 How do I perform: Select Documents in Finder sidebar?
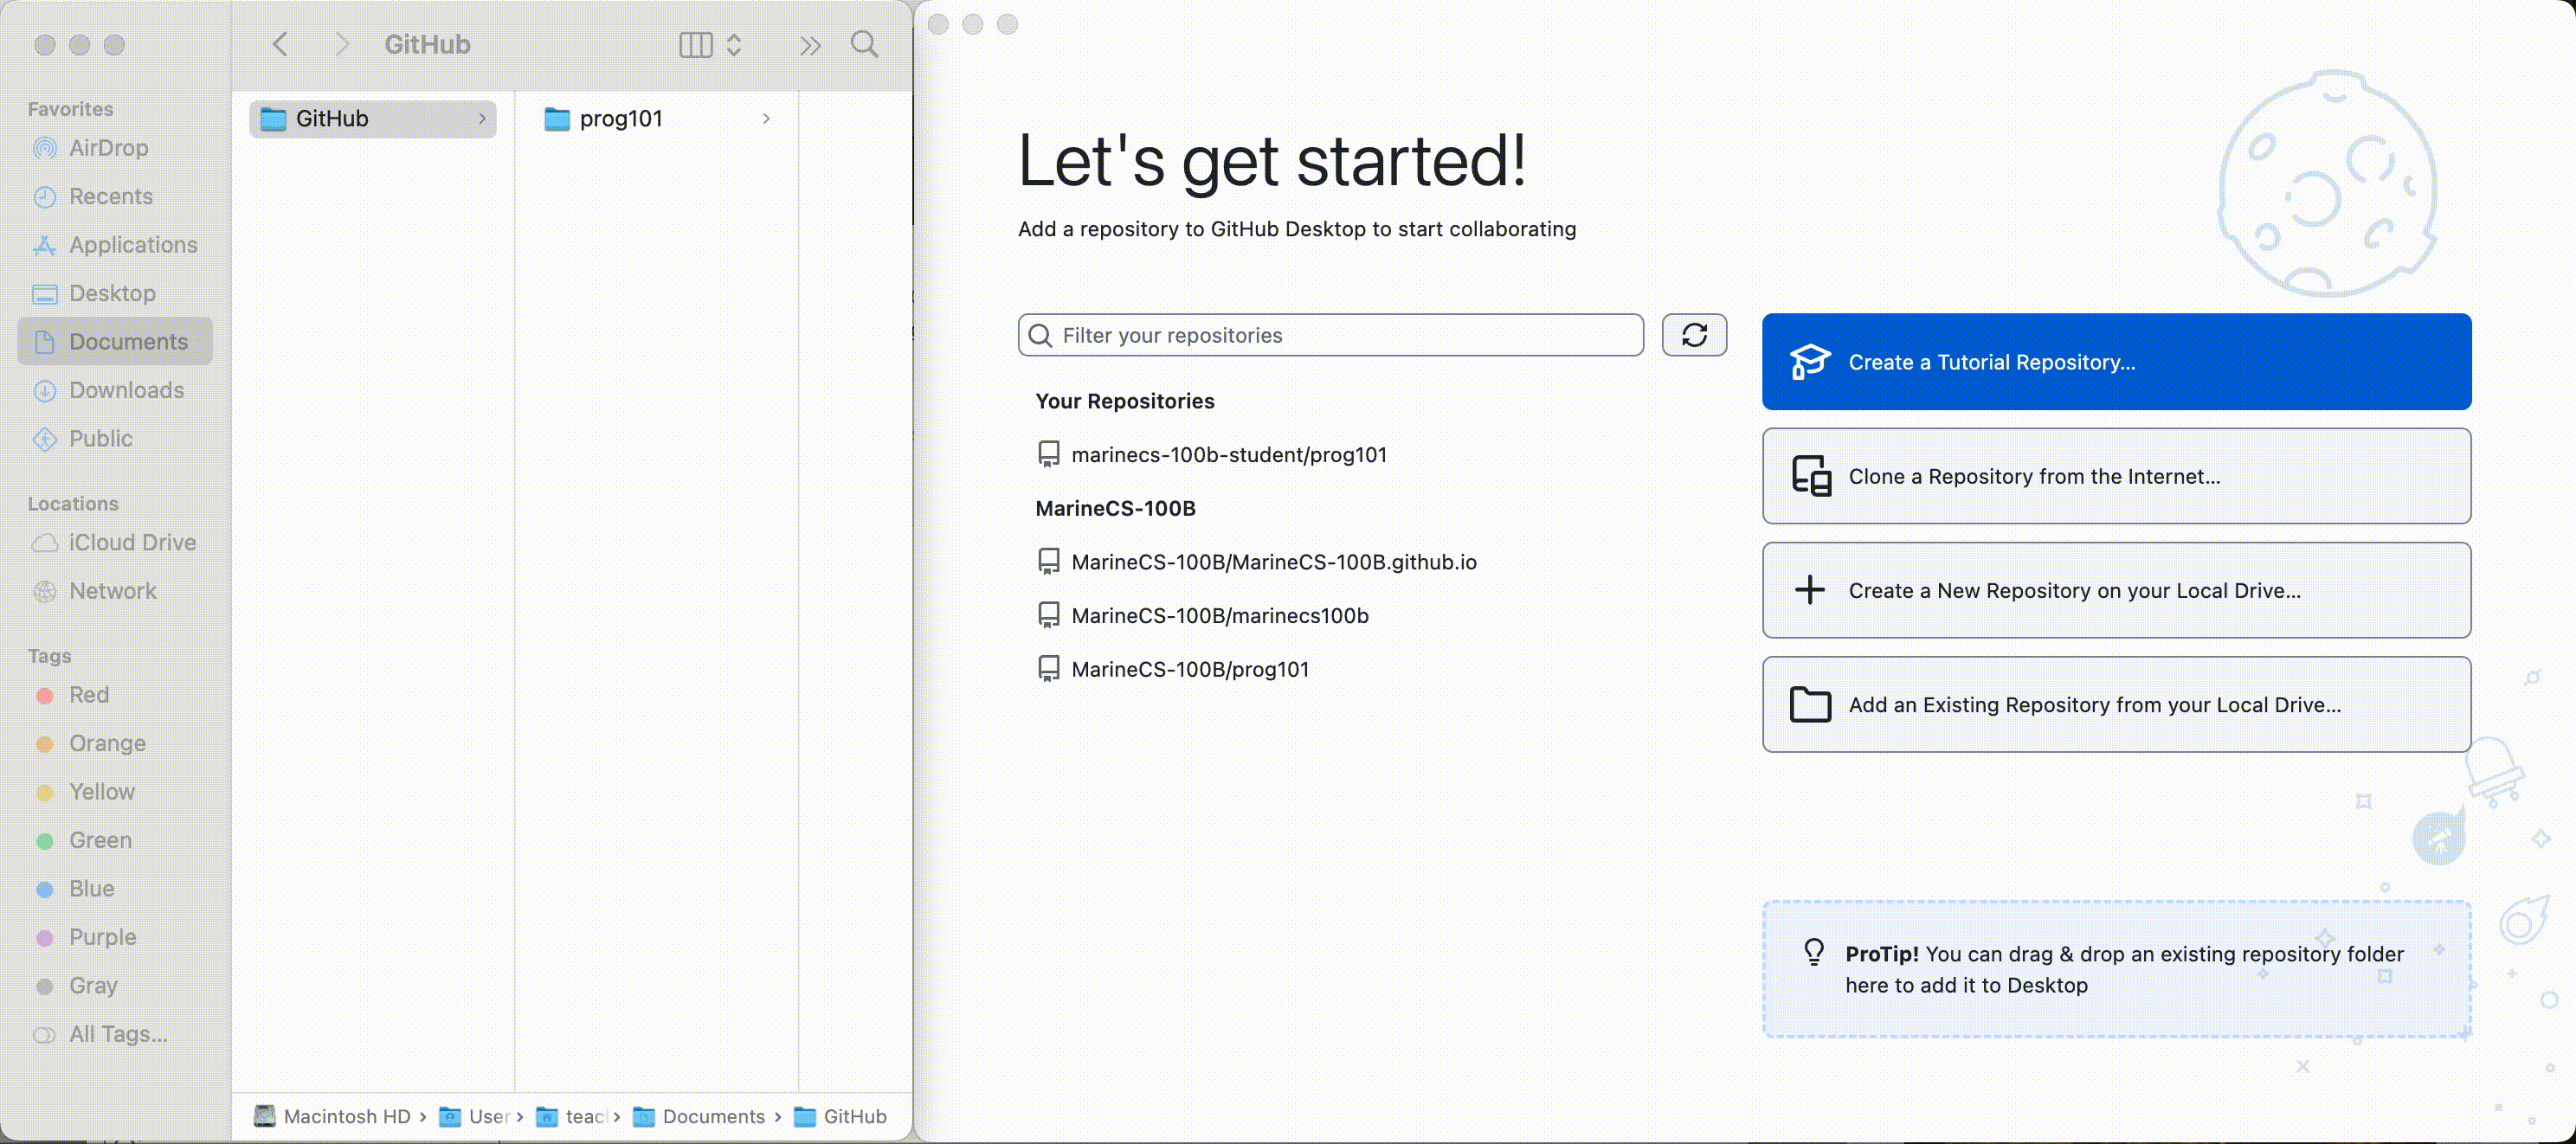[115, 341]
